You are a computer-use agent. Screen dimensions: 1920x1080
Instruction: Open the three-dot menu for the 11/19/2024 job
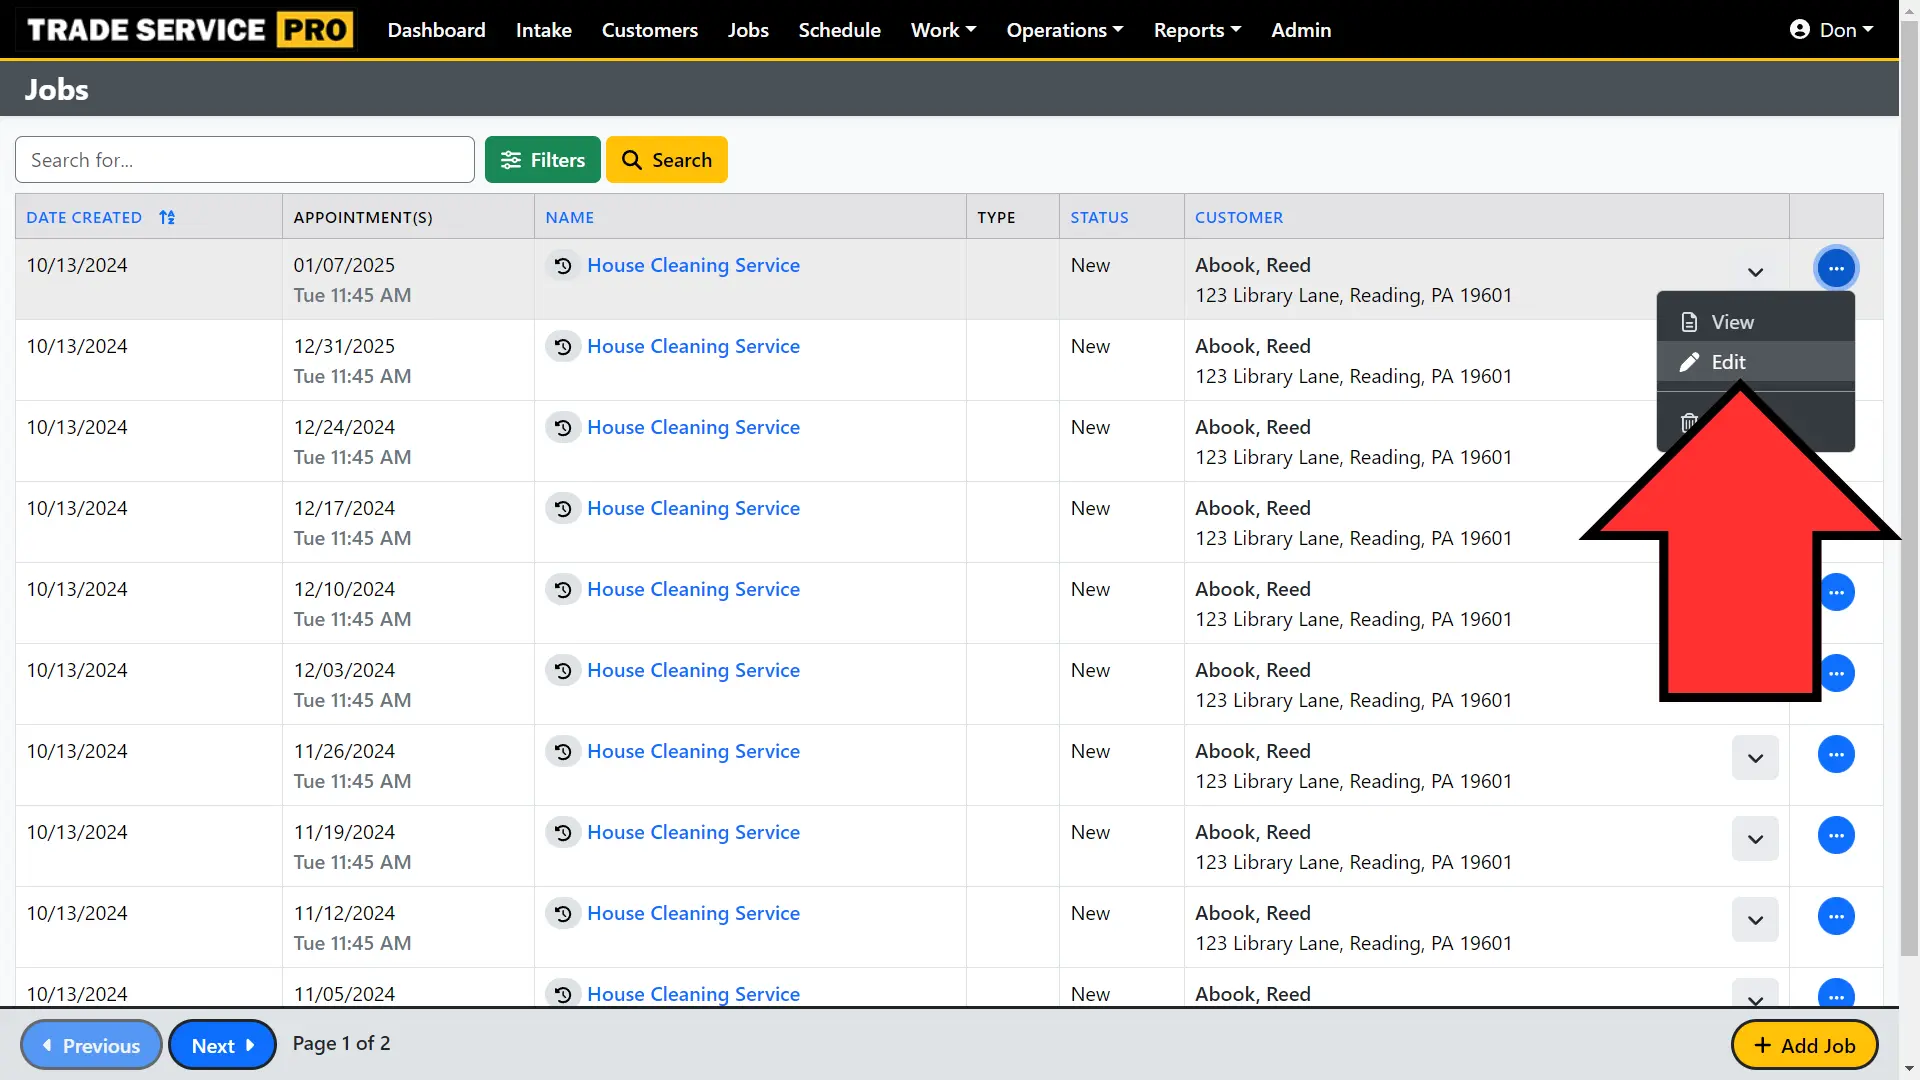[x=1836, y=836]
